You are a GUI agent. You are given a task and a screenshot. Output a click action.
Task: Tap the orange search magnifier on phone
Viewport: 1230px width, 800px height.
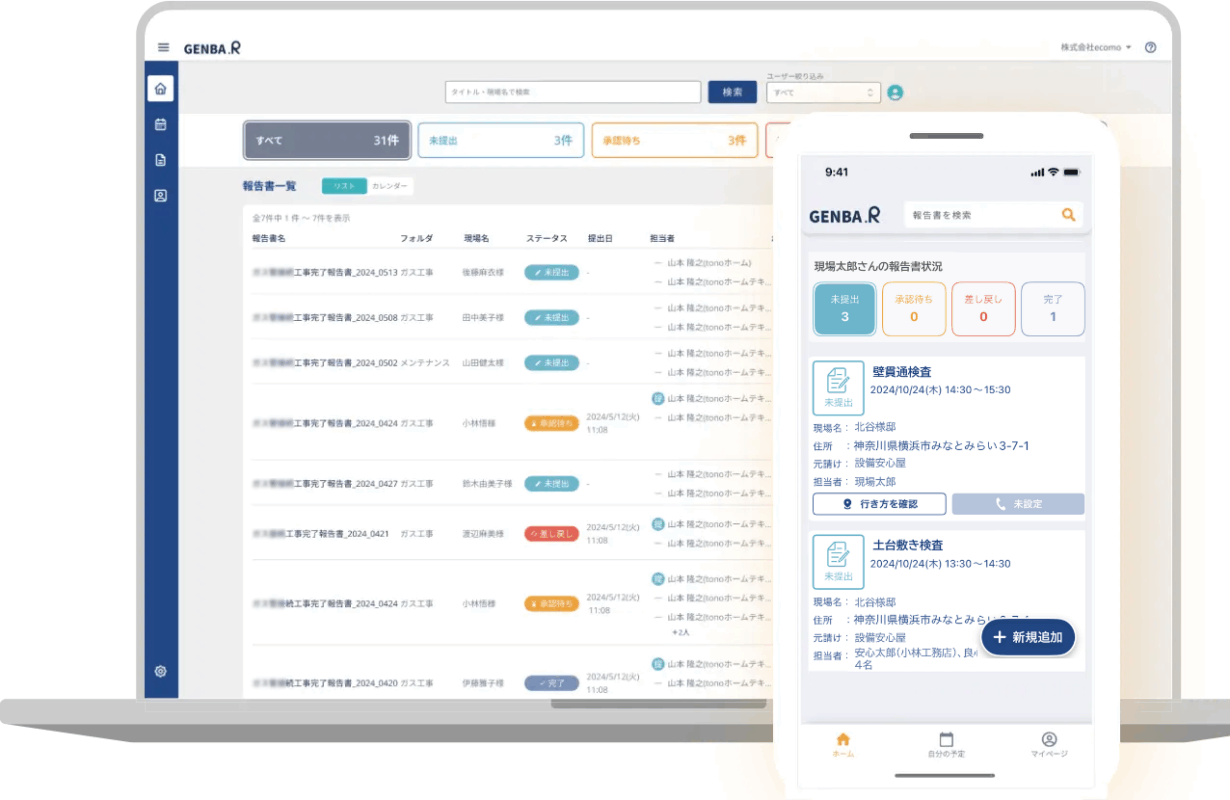tap(1068, 215)
